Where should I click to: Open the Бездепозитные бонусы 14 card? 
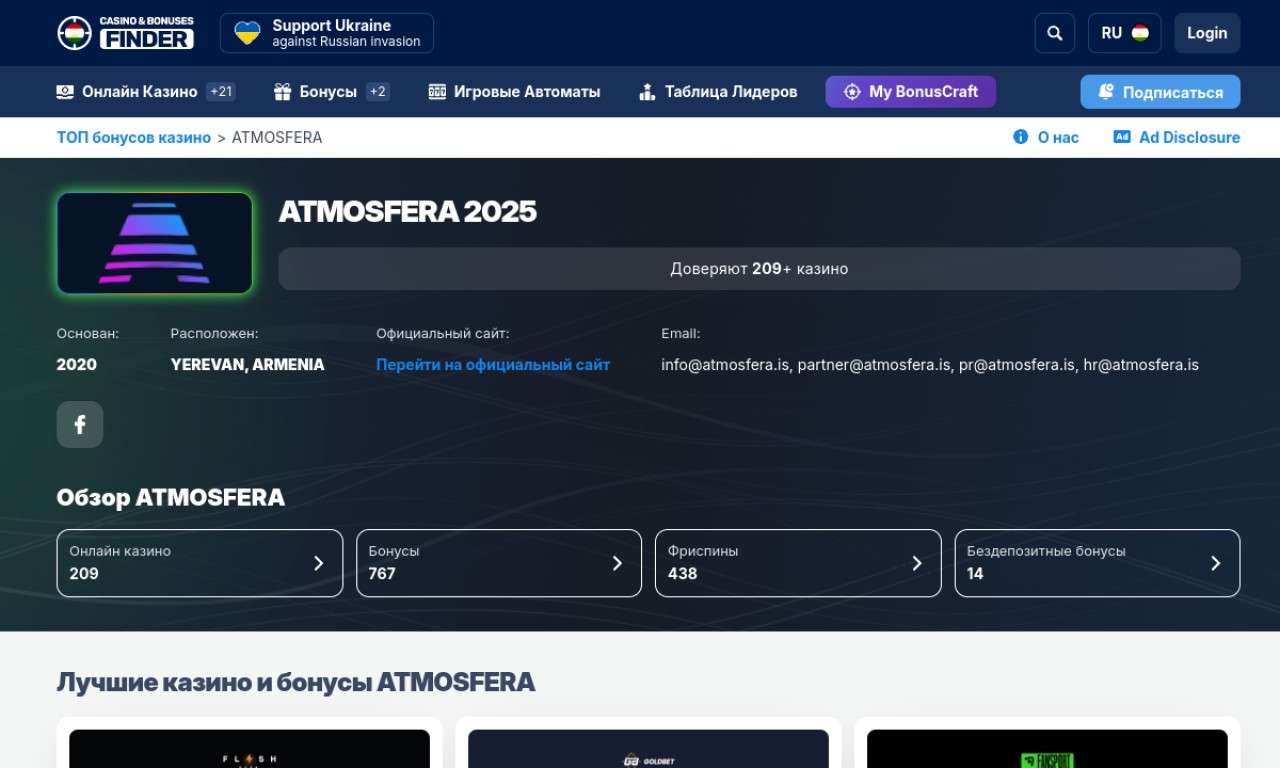pyautogui.click(x=1097, y=563)
